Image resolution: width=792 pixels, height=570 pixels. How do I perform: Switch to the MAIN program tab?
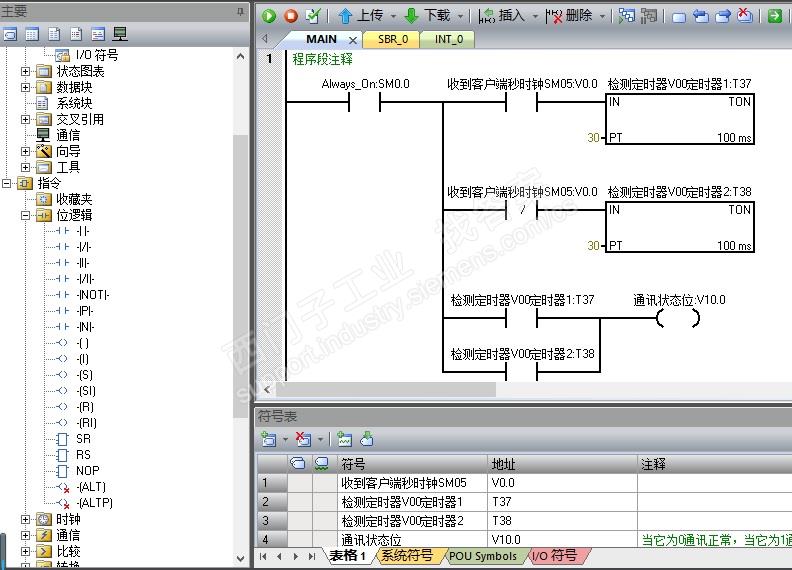[321, 39]
